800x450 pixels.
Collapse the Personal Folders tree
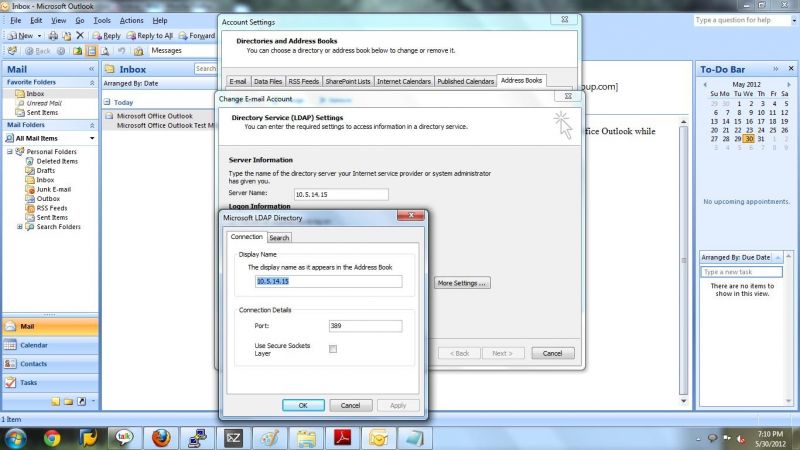click(x=10, y=152)
